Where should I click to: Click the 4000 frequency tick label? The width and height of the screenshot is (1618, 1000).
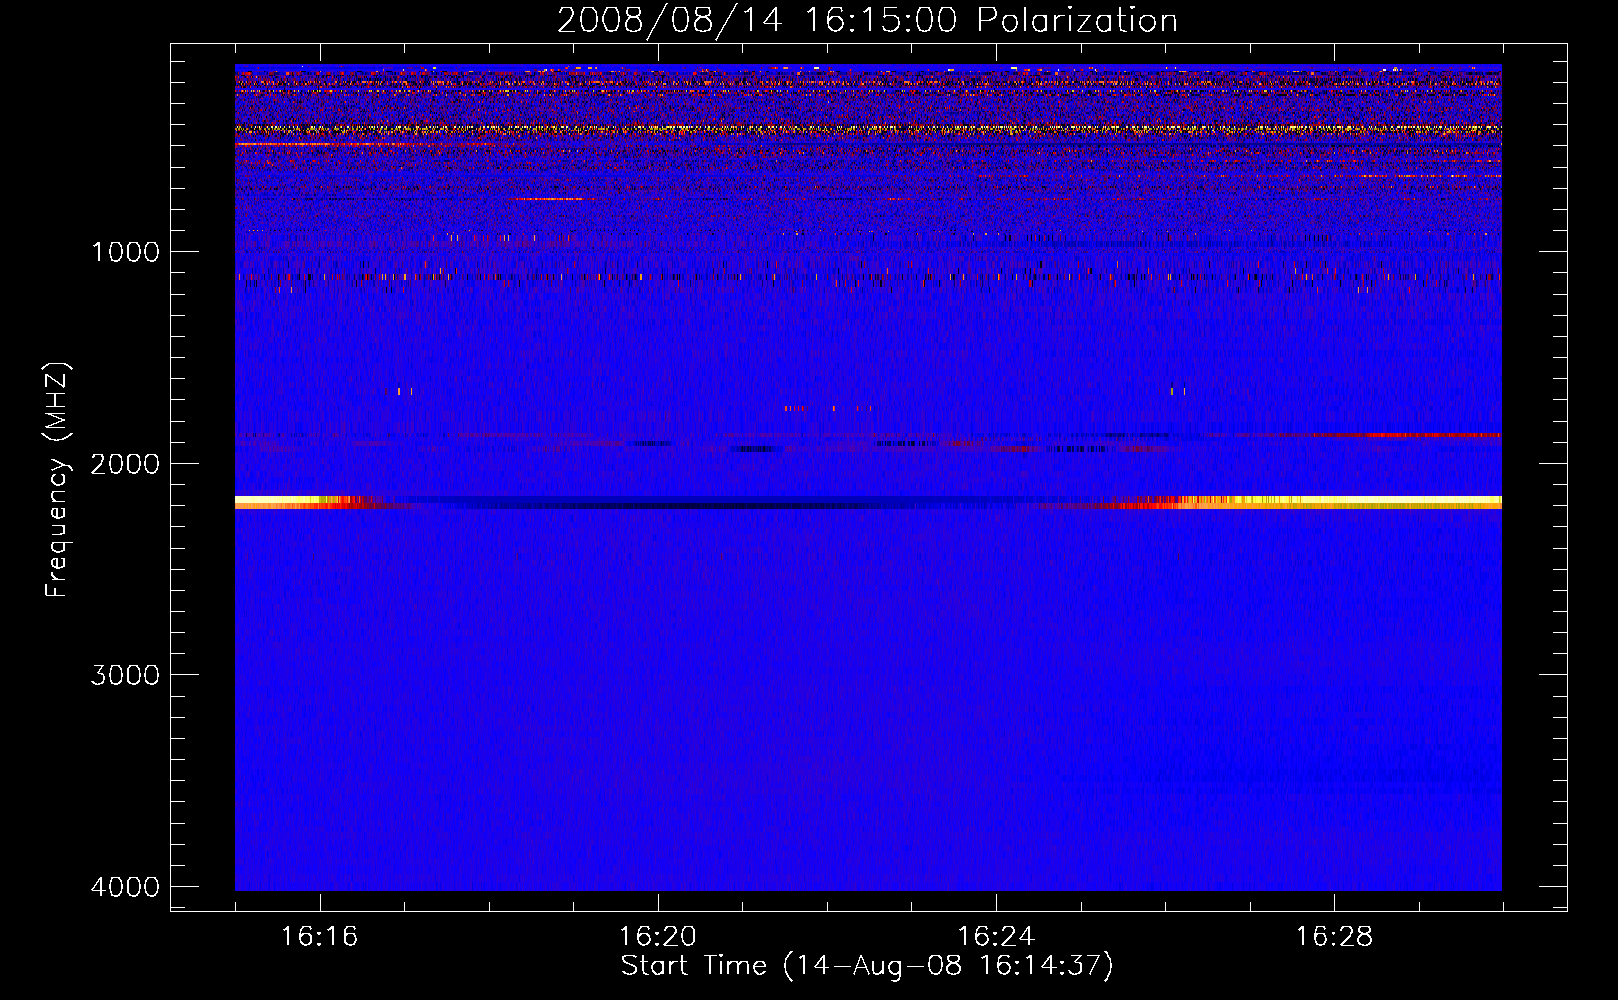click(125, 887)
